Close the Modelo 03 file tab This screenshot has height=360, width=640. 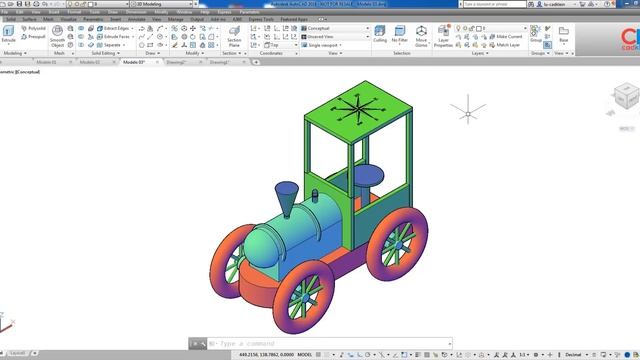pos(157,62)
